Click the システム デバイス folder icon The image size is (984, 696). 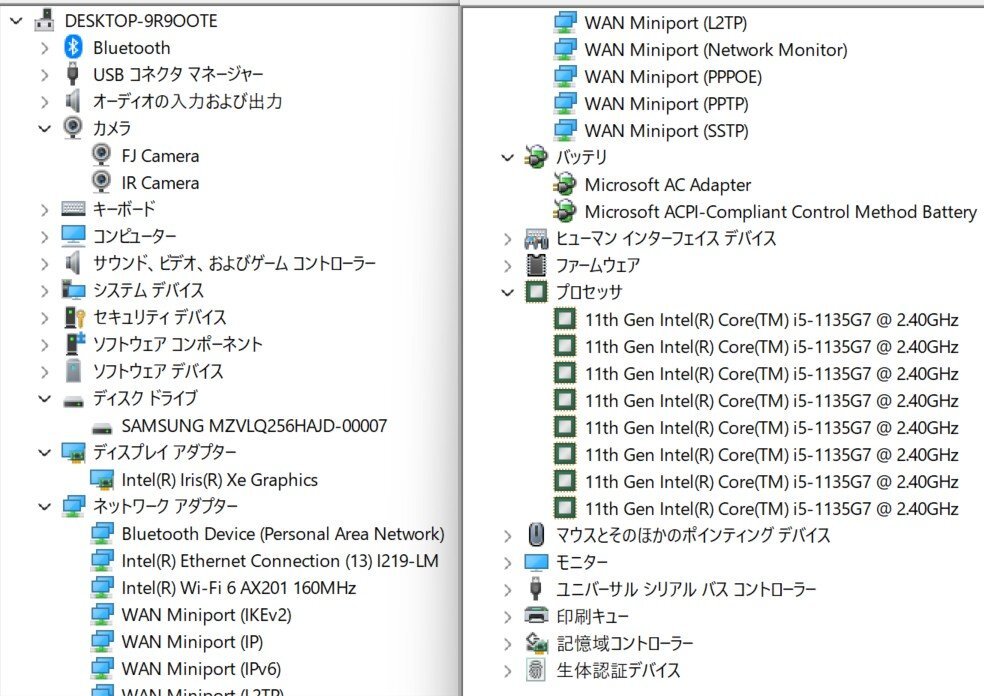[73, 290]
